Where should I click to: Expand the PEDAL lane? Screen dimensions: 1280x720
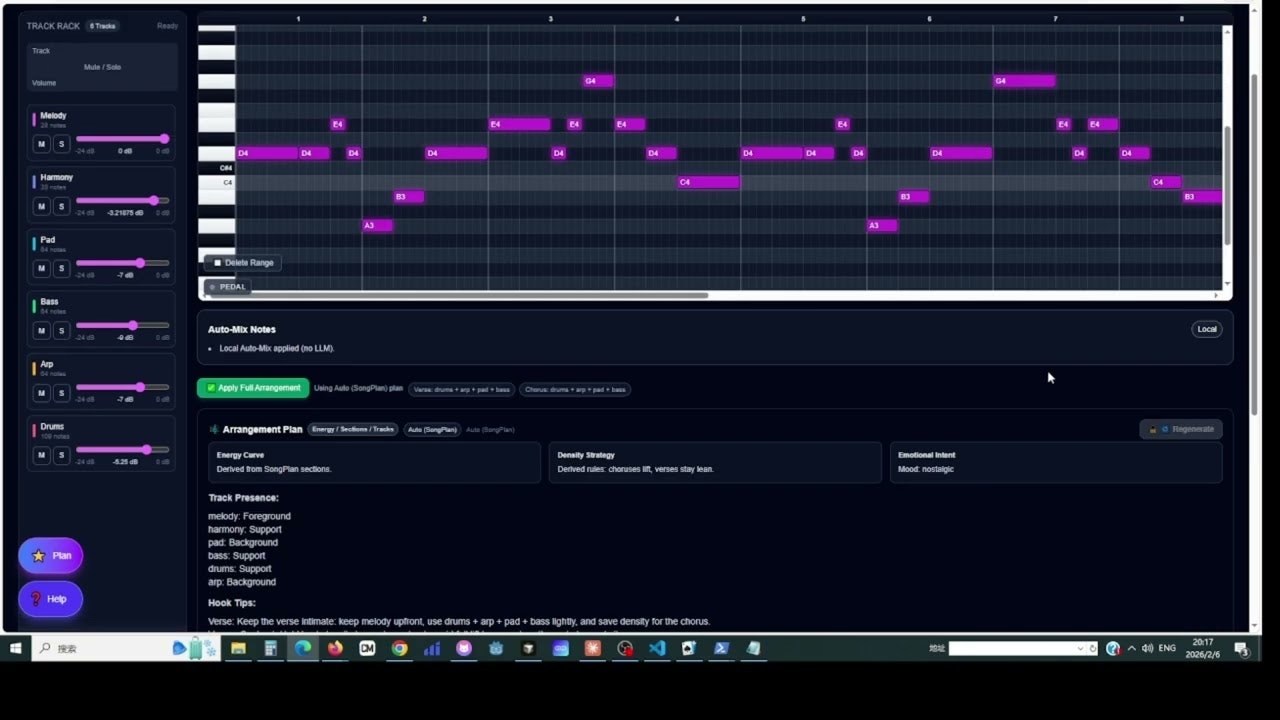pyautogui.click(x=226, y=287)
